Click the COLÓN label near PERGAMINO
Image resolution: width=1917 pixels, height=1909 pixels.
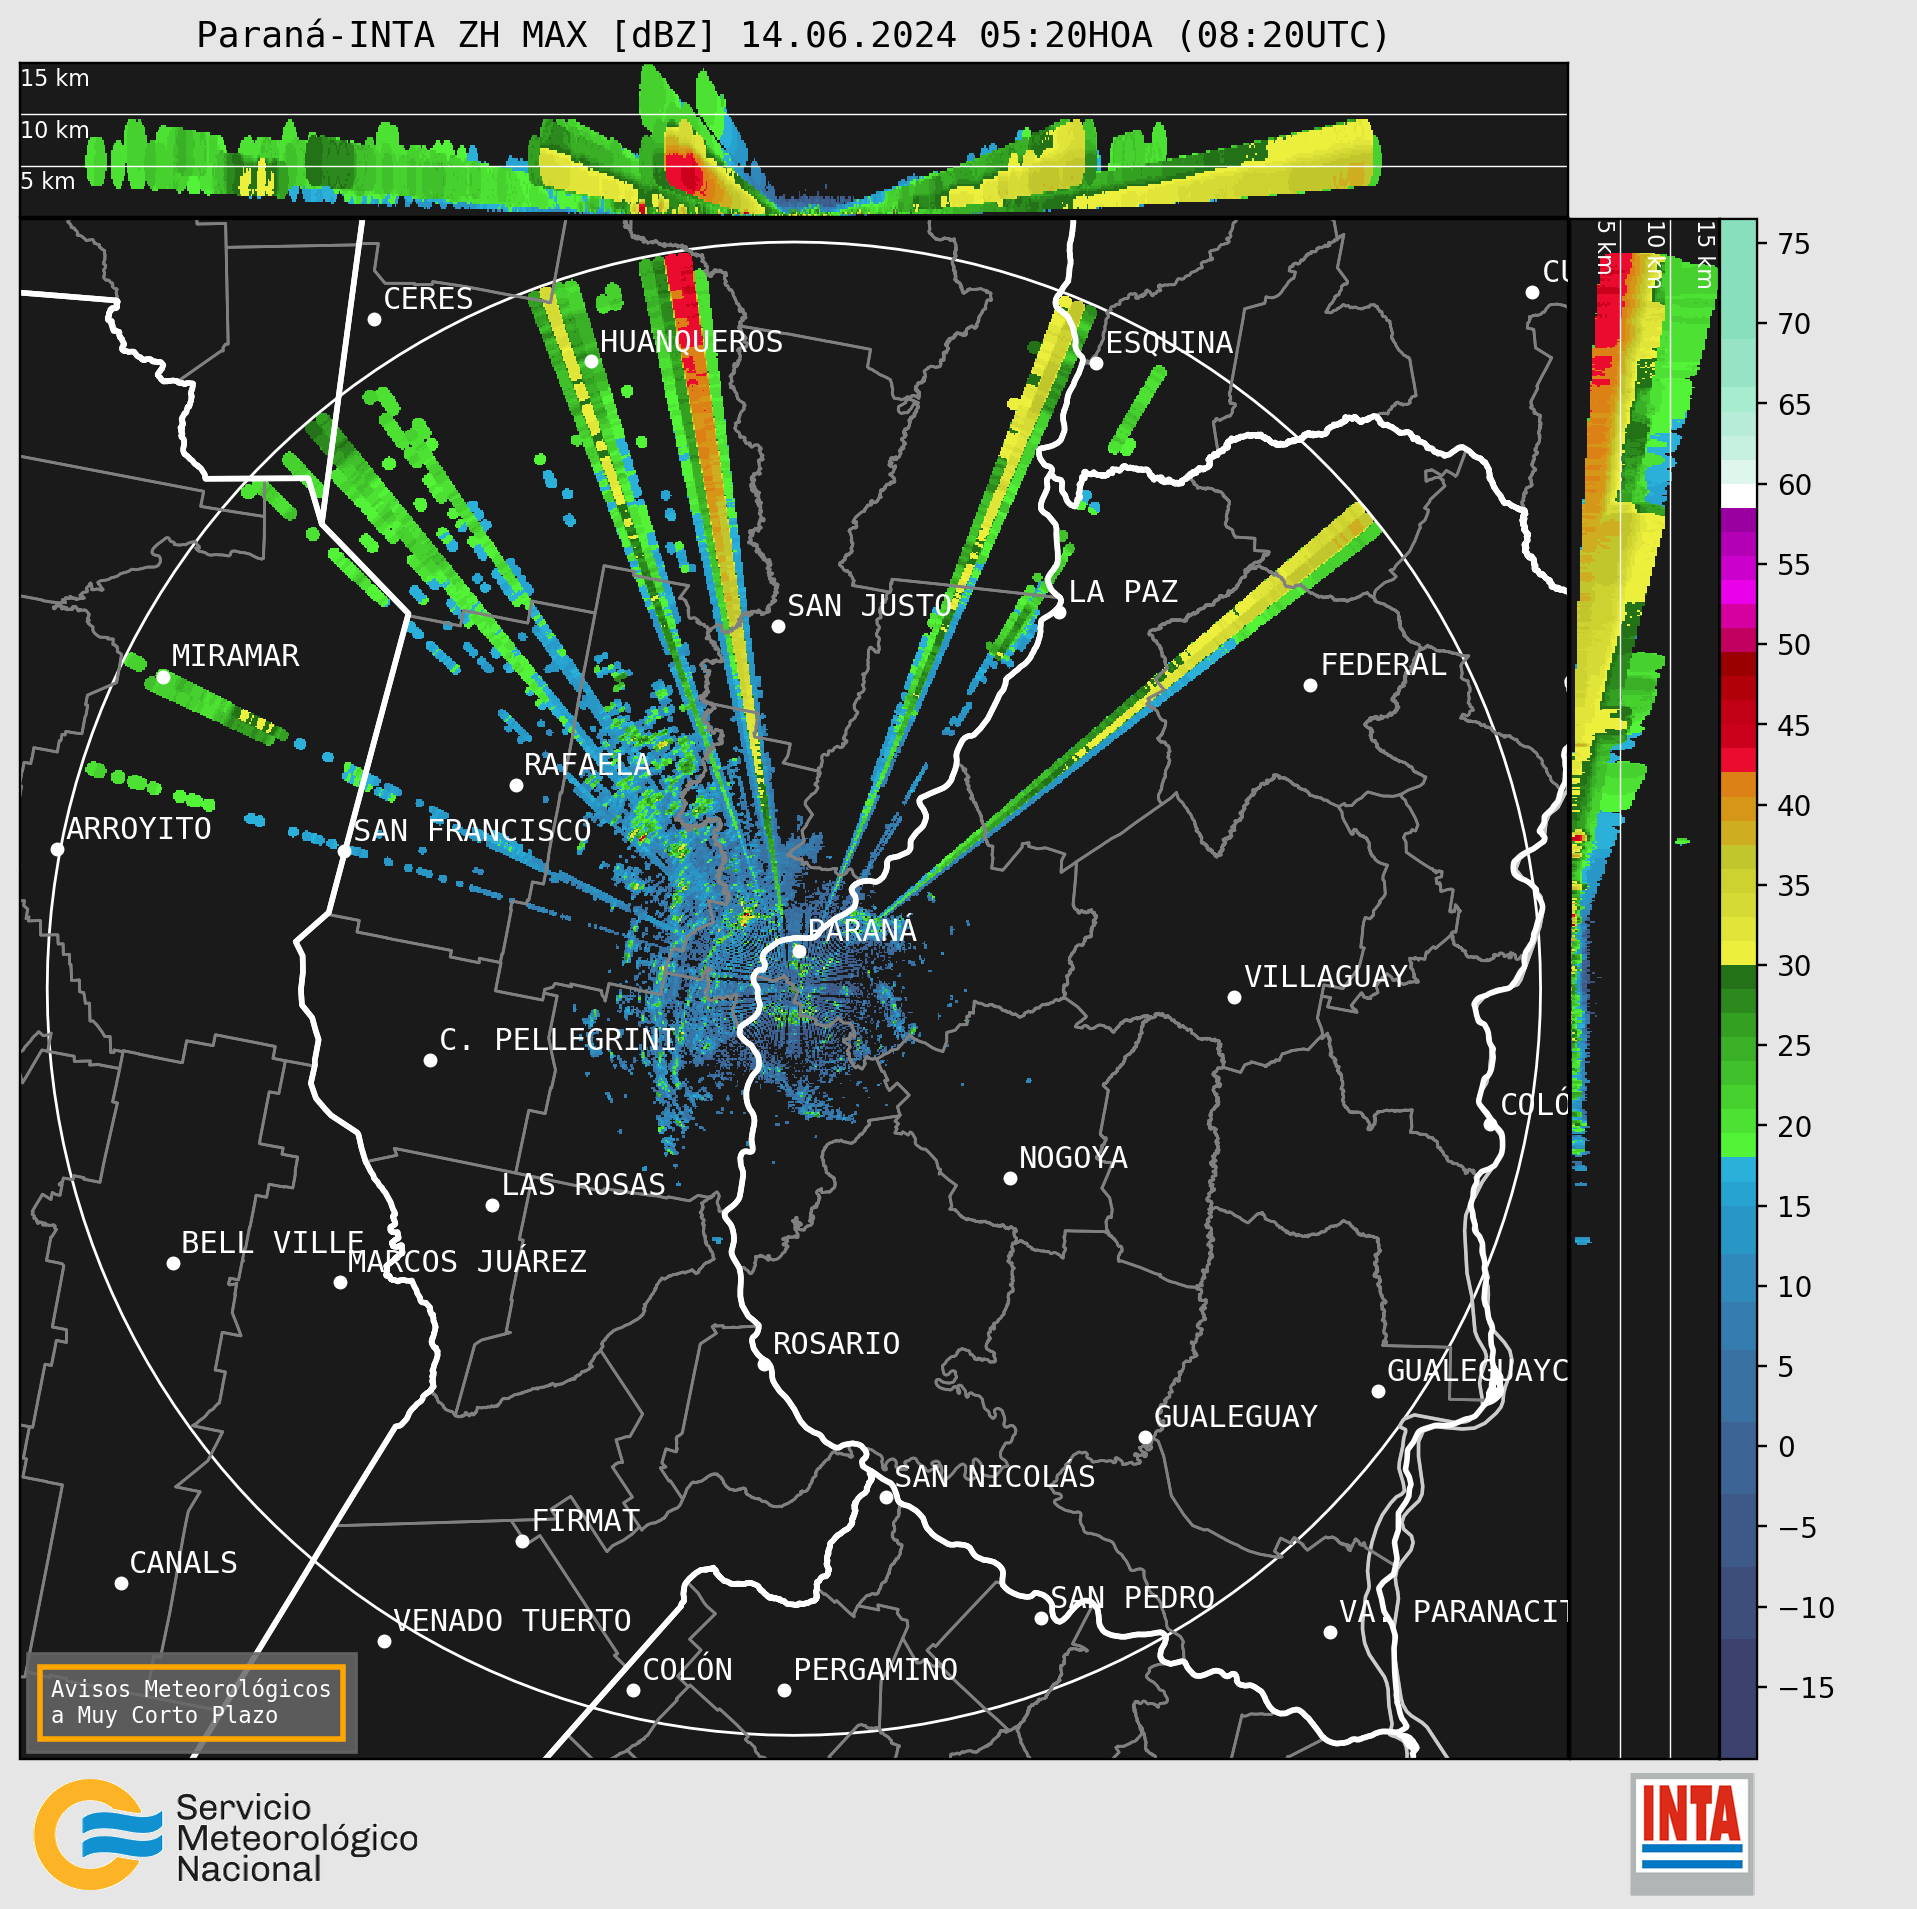click(x=687, y=1670)
